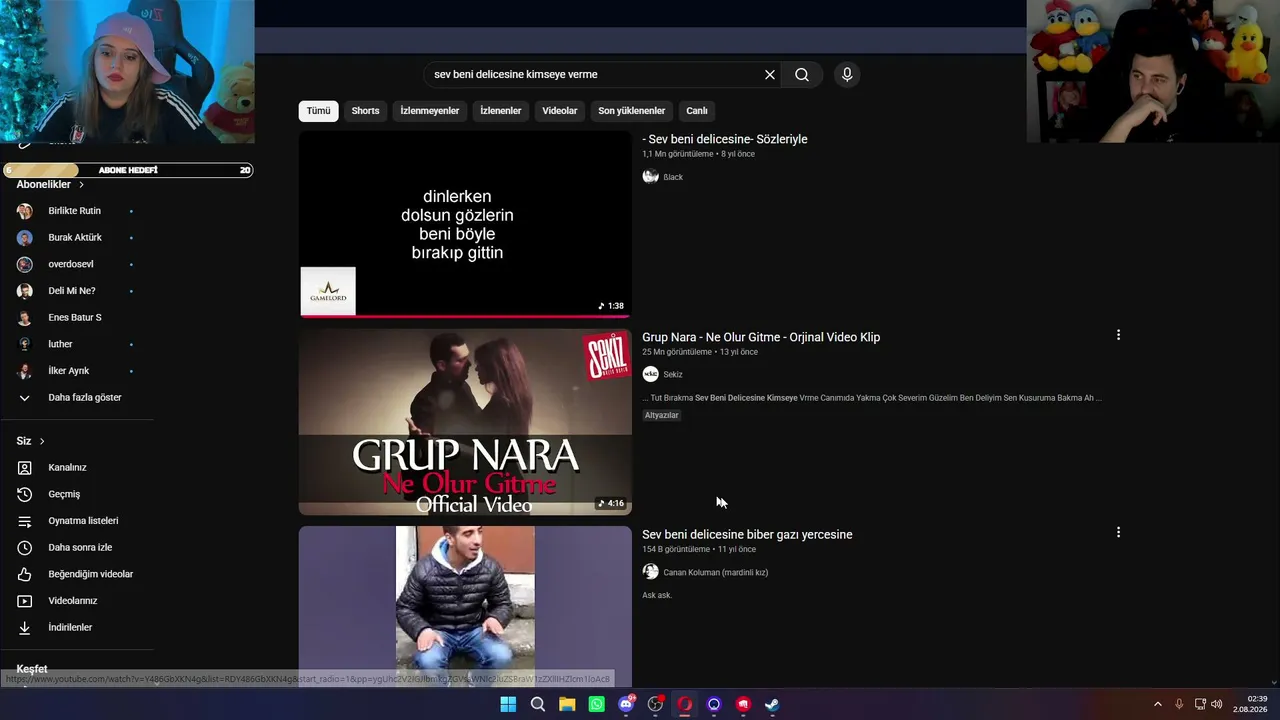This screenshot has height=720, width=1280.
Task: Go to the Sekiz channel name
Action: (673, 374)
